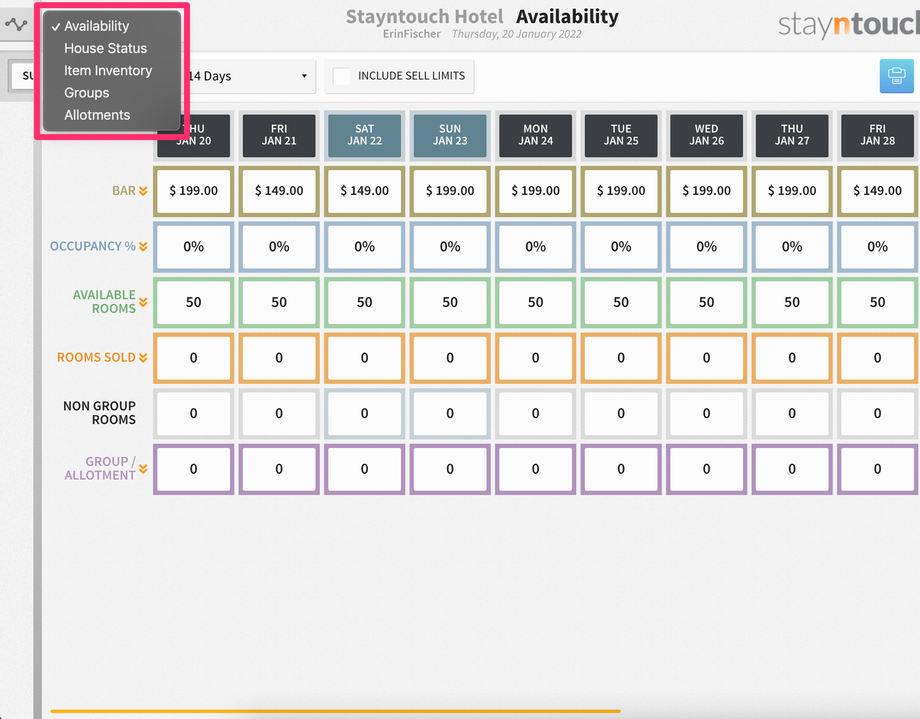Click the OCCUPANCY % row label
Viewport: 920px width, 719px height.
point(93,247)
